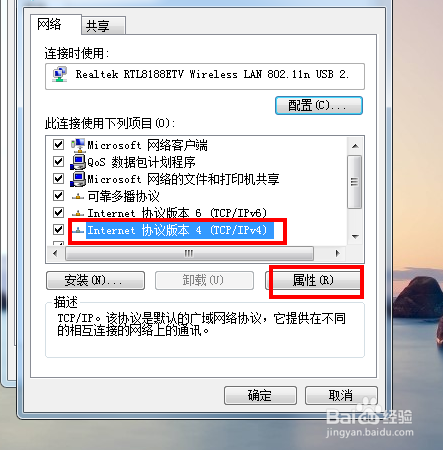443x450 pixels.
Task: Click the 安装(N)... button
Action: [95, 280]
